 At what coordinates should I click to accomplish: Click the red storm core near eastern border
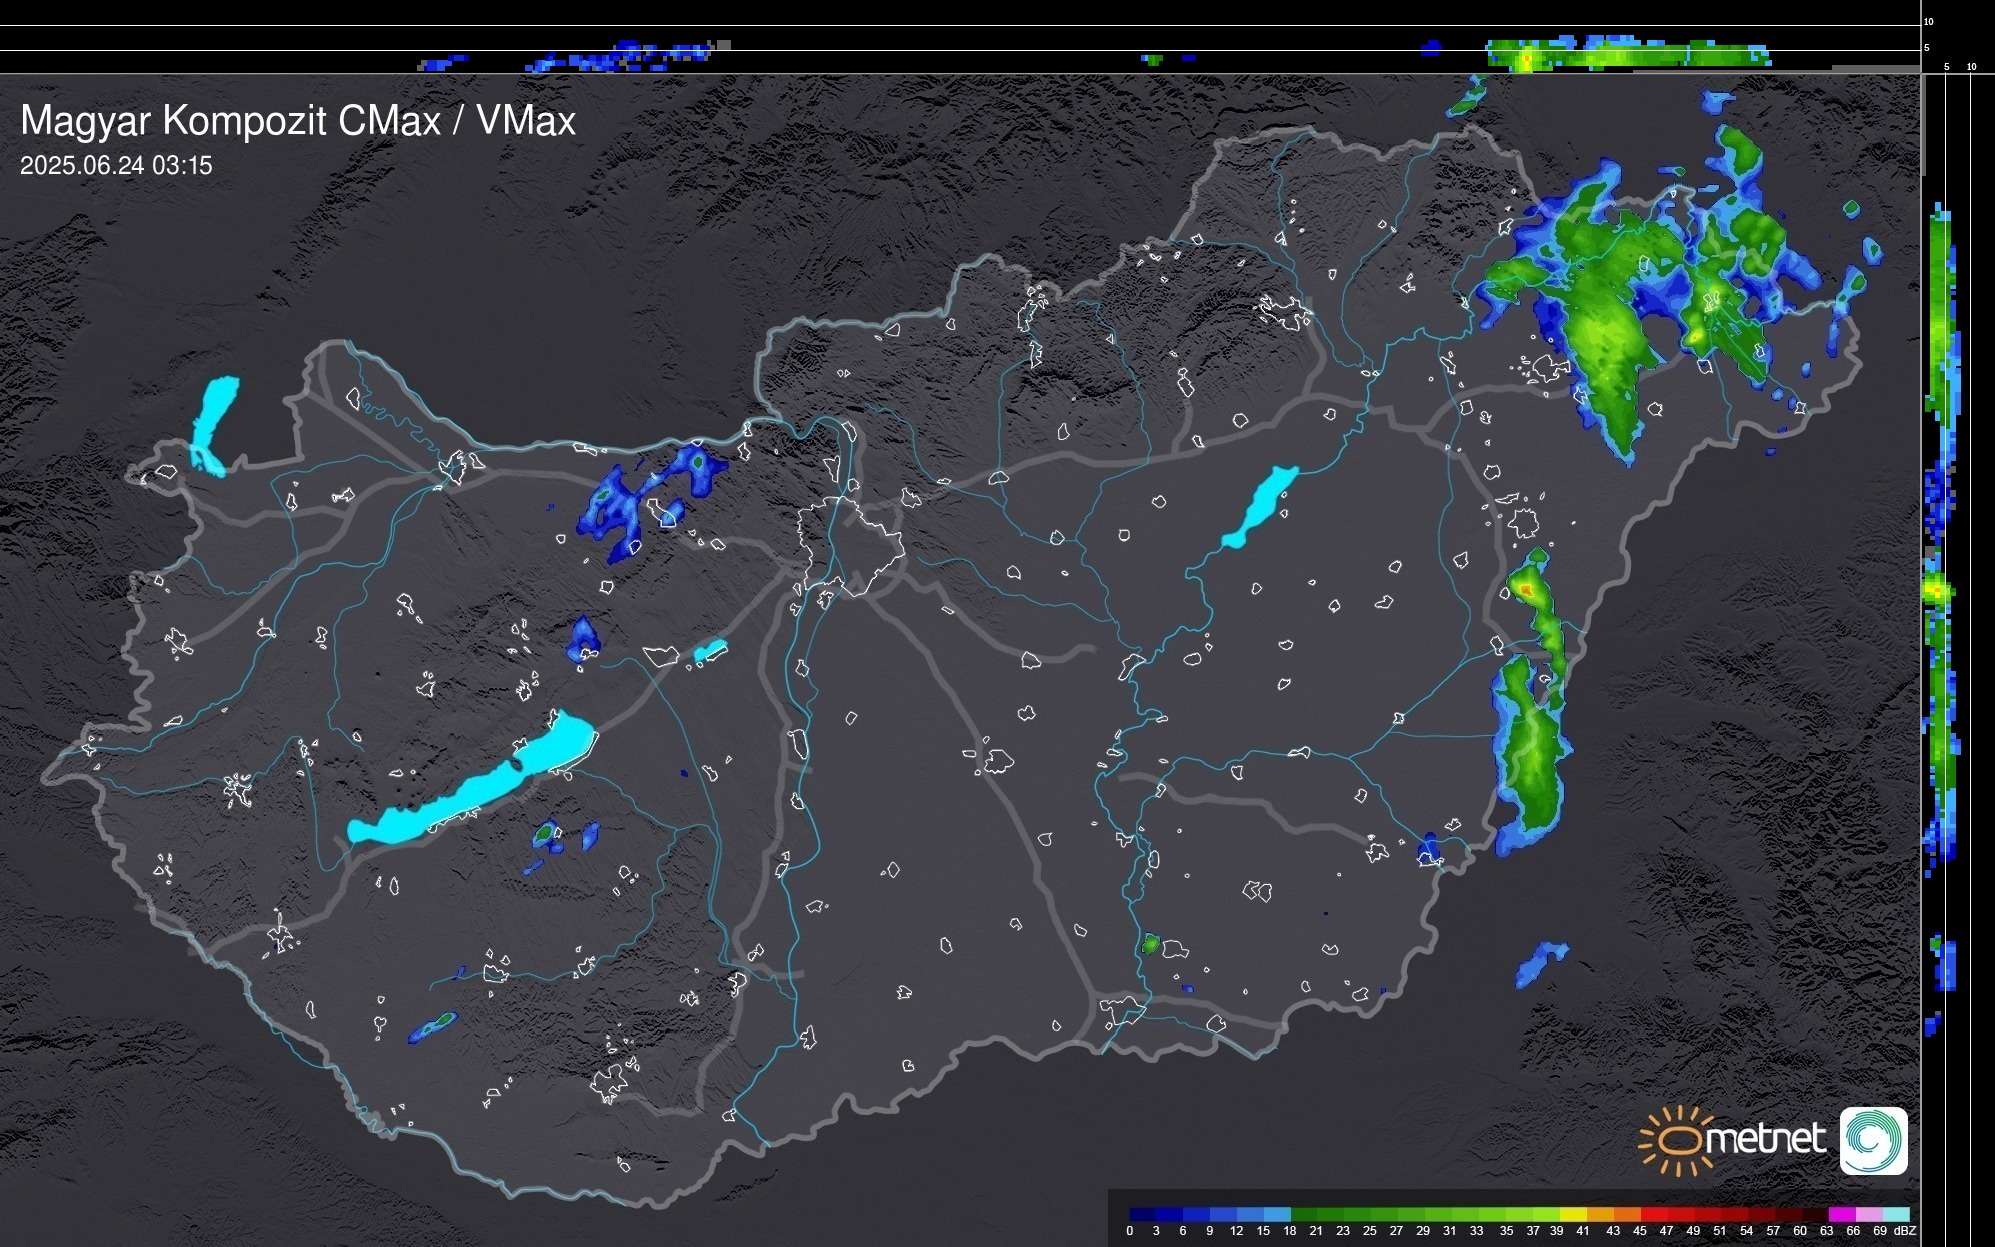pos(1527,590)
